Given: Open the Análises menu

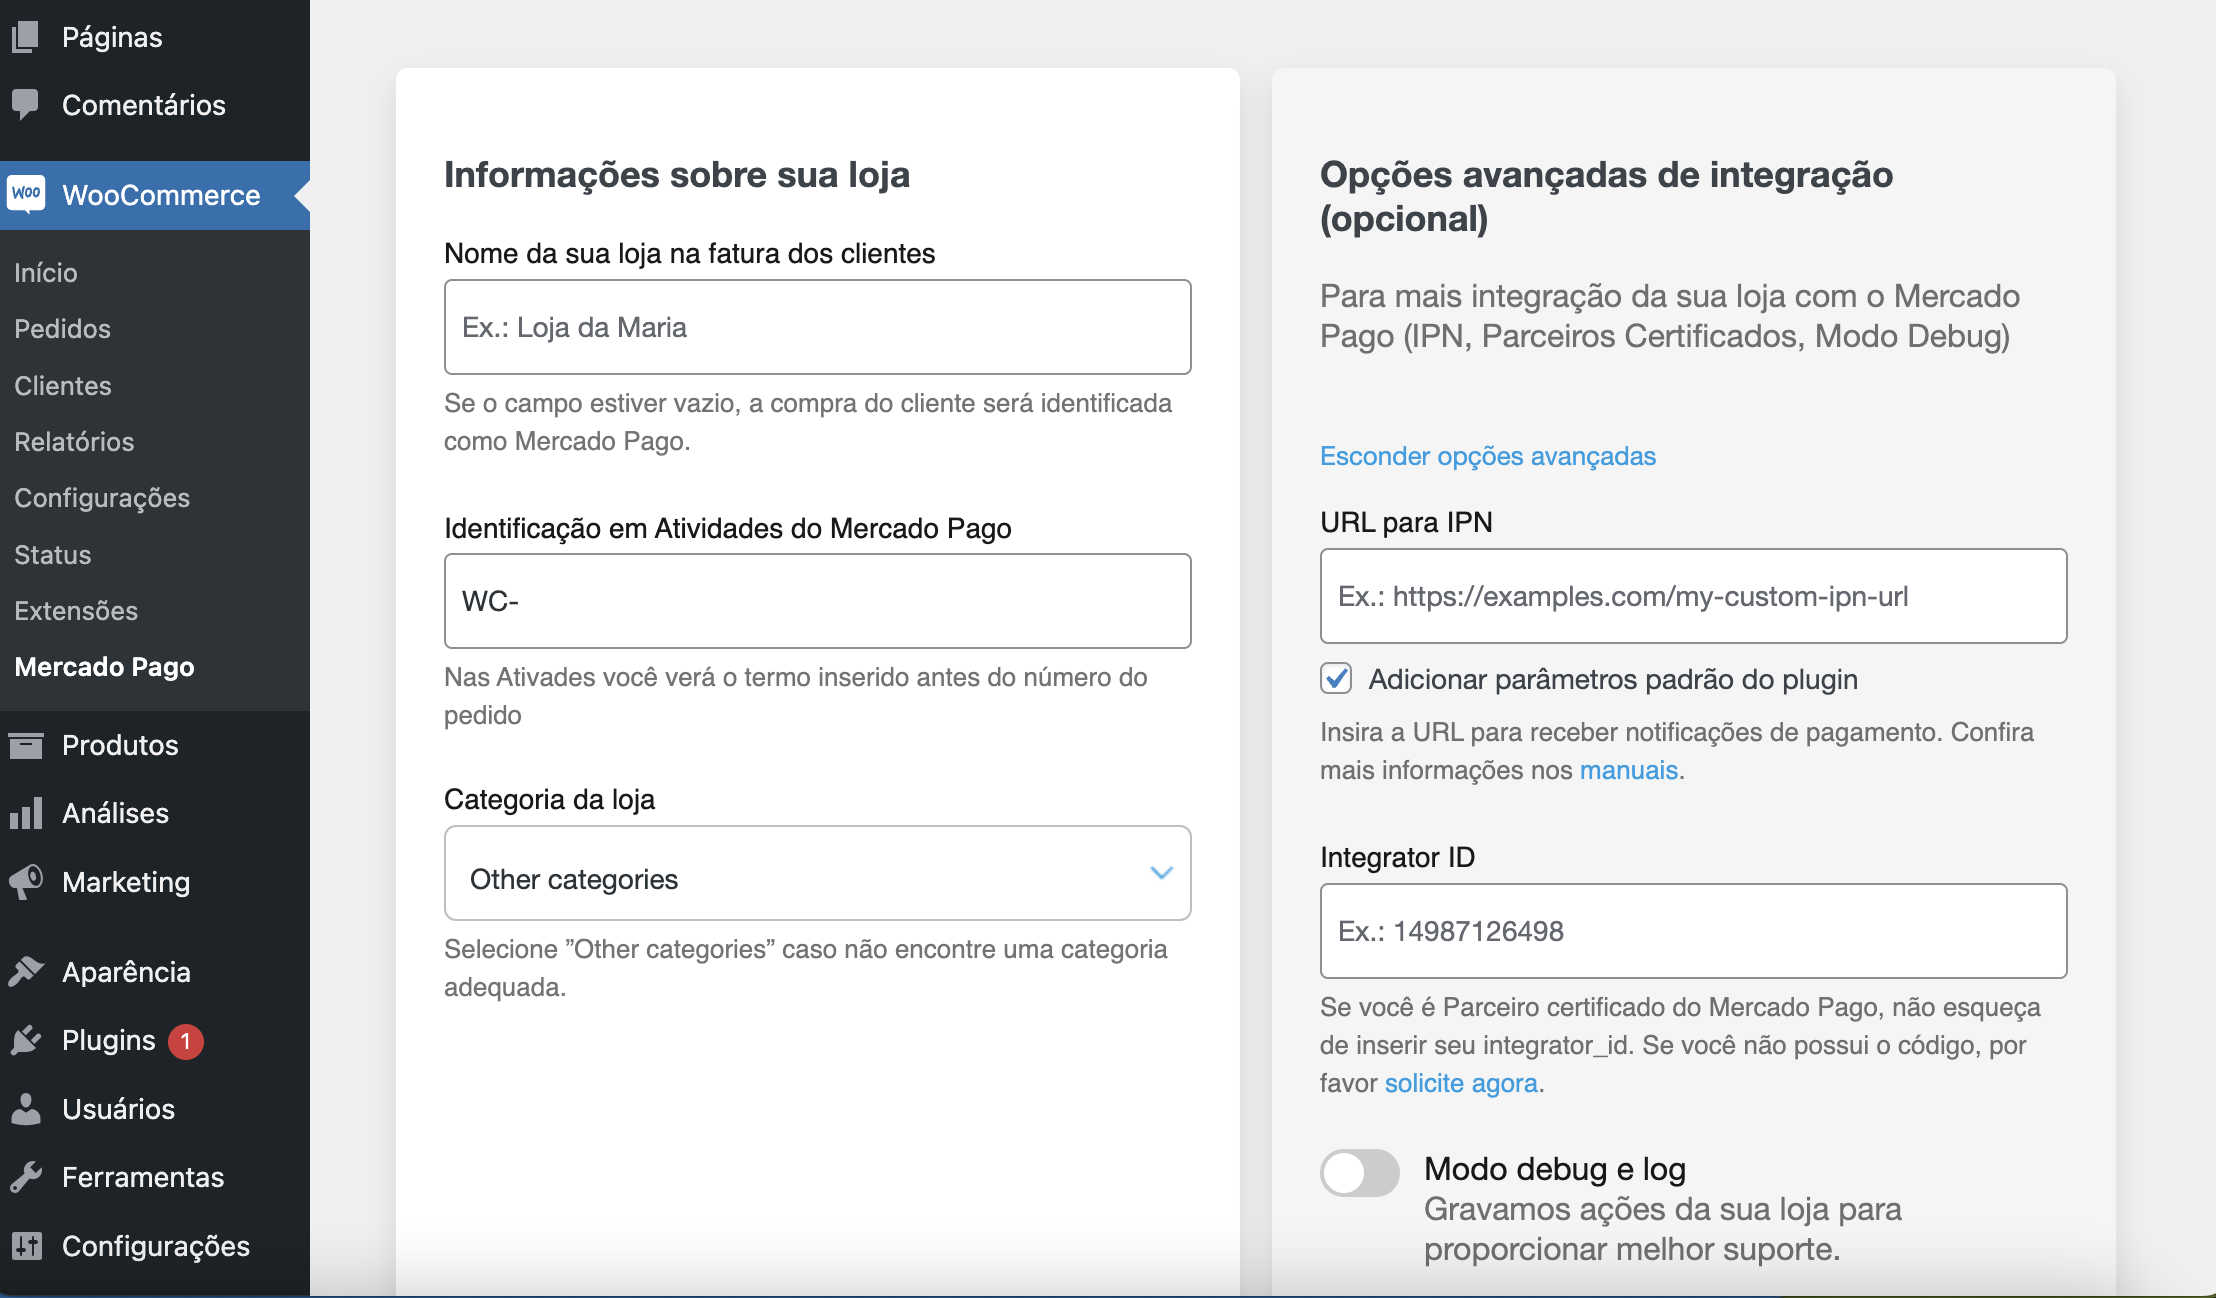Looking at the screenshot, I should (x=155, y=813).
